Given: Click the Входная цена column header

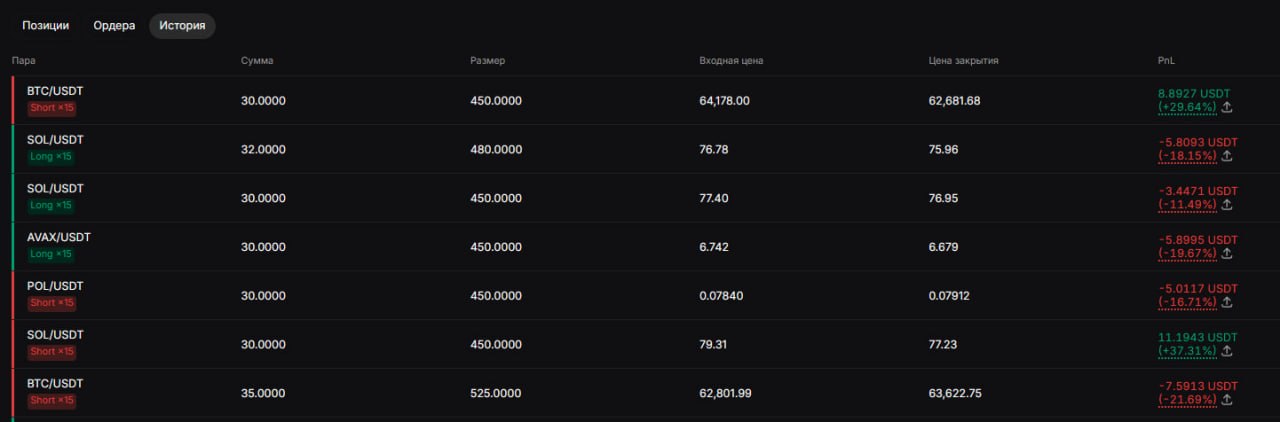Looking at the screenshot, I should click(731, 61).
